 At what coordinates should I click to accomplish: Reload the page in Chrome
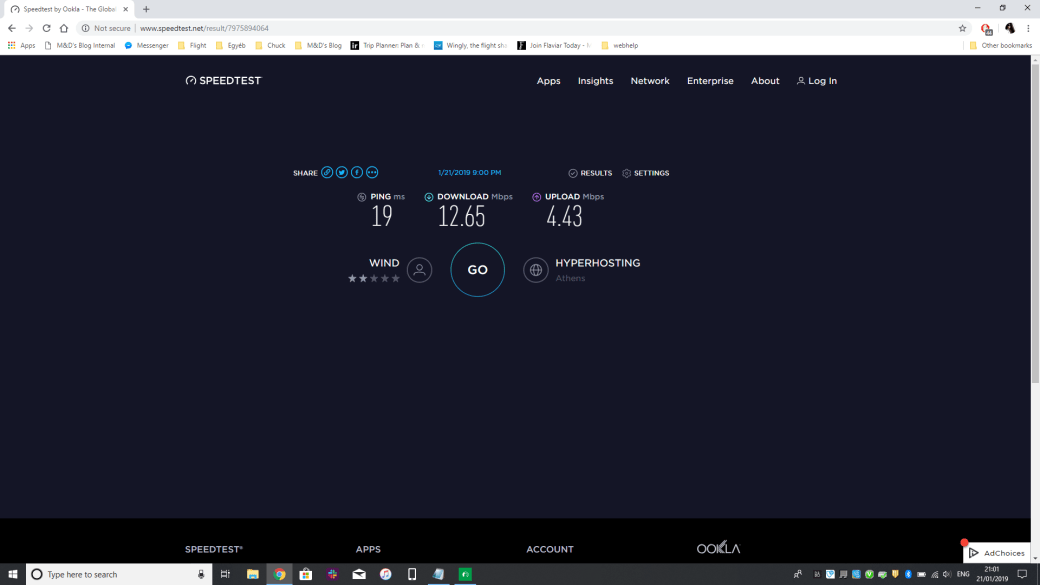coord(46,28)
